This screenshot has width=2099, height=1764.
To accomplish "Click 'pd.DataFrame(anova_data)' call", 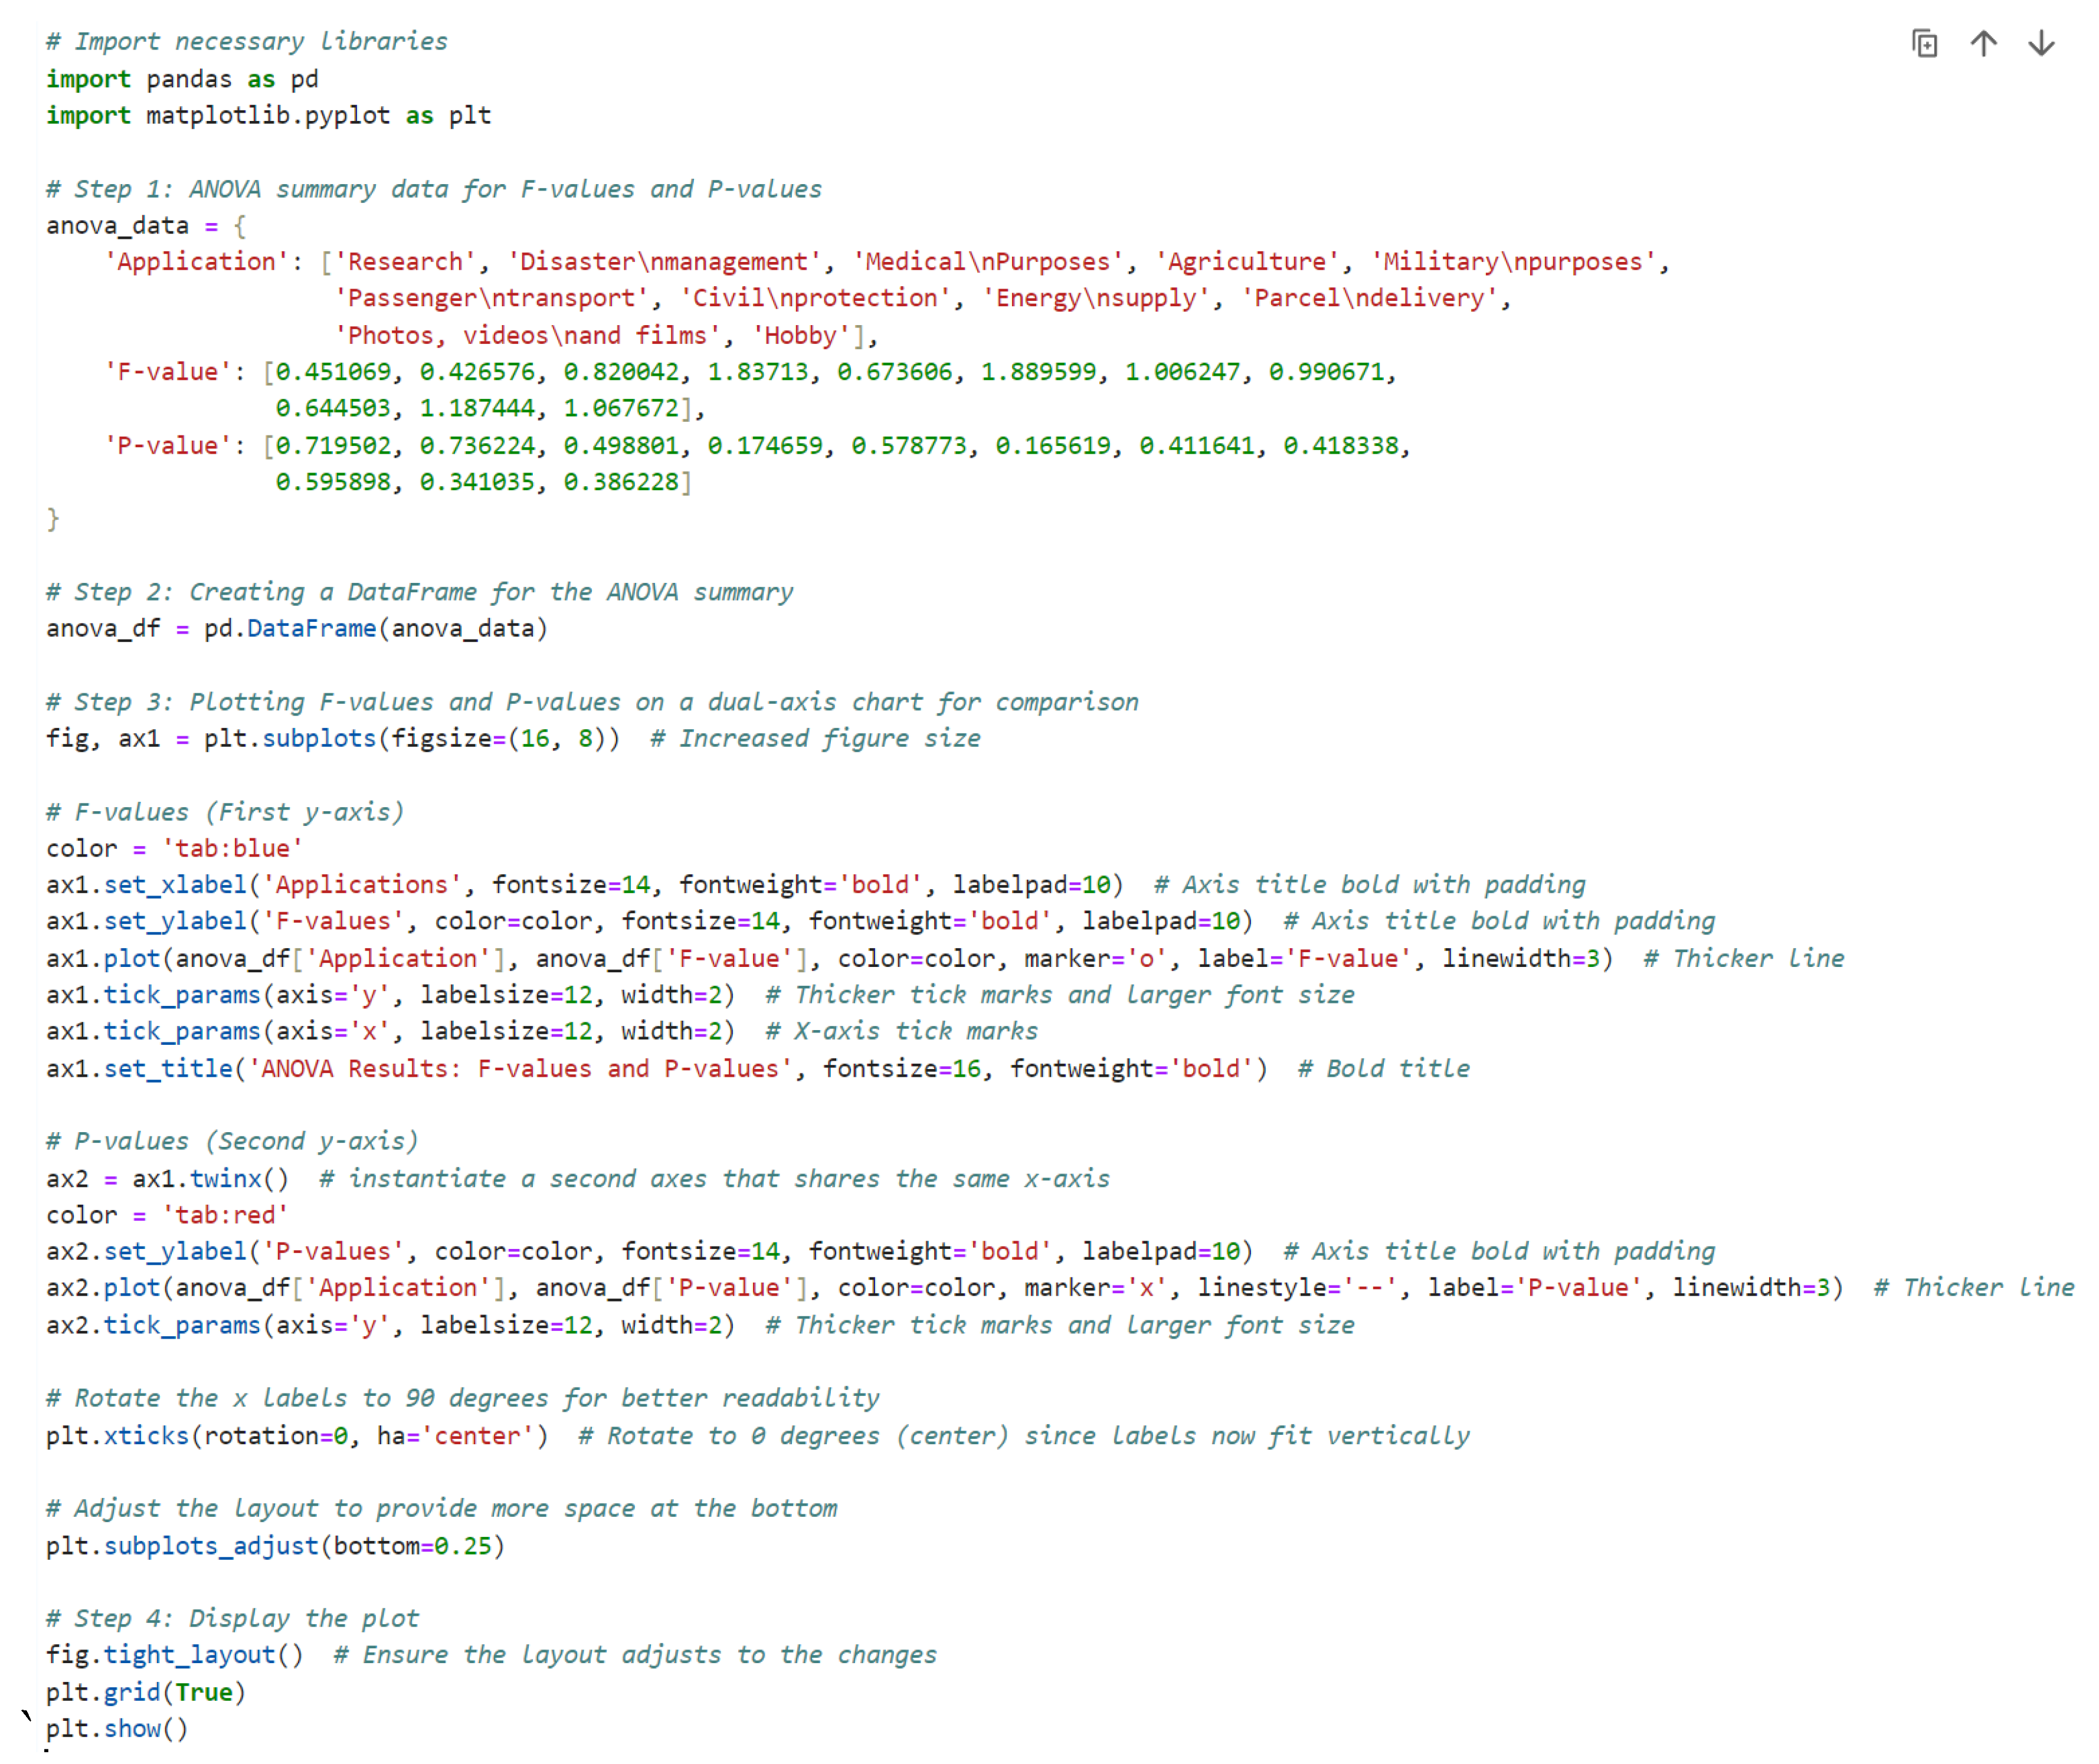I will tap(375, 629).
